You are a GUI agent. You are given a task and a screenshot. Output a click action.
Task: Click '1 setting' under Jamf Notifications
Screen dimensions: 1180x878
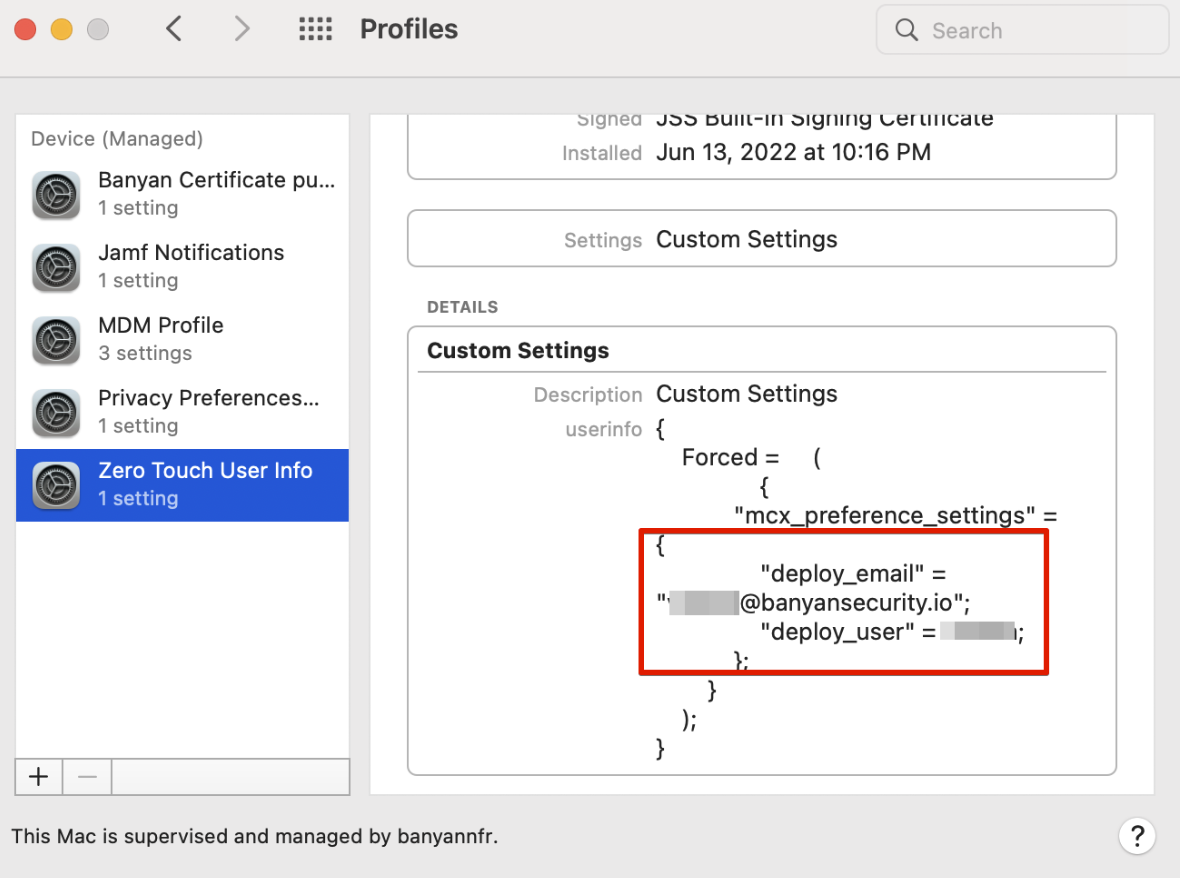click(x=138, y=281)
